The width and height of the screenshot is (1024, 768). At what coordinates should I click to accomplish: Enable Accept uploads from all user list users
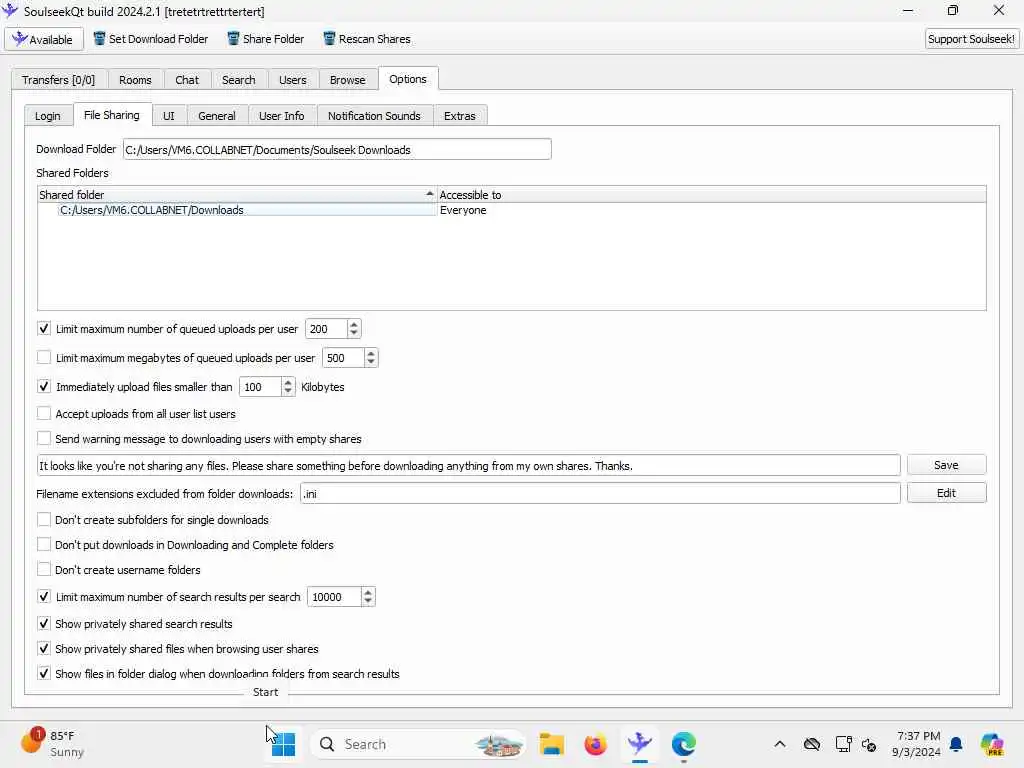[x=44, y=413]
